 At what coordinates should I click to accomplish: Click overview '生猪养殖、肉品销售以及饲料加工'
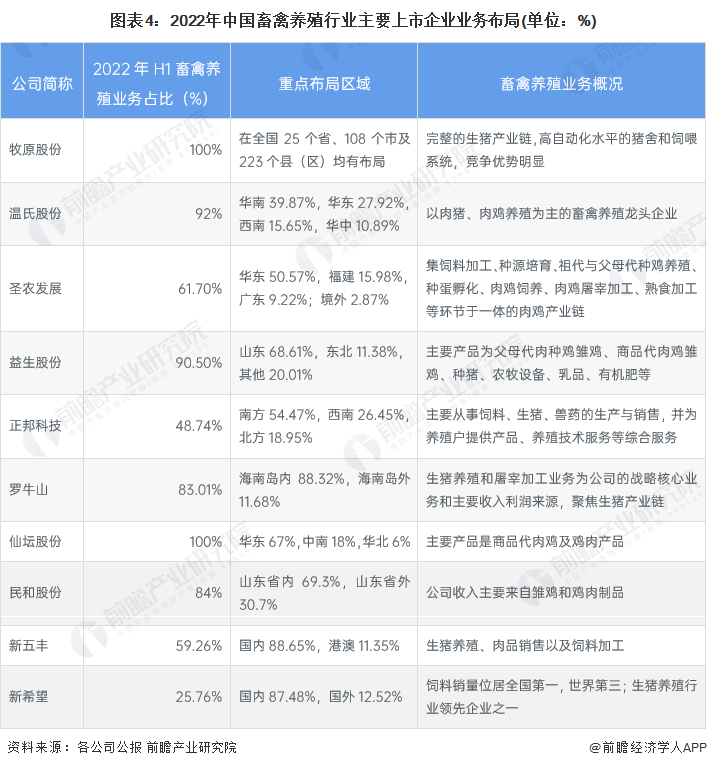(525, 646)
